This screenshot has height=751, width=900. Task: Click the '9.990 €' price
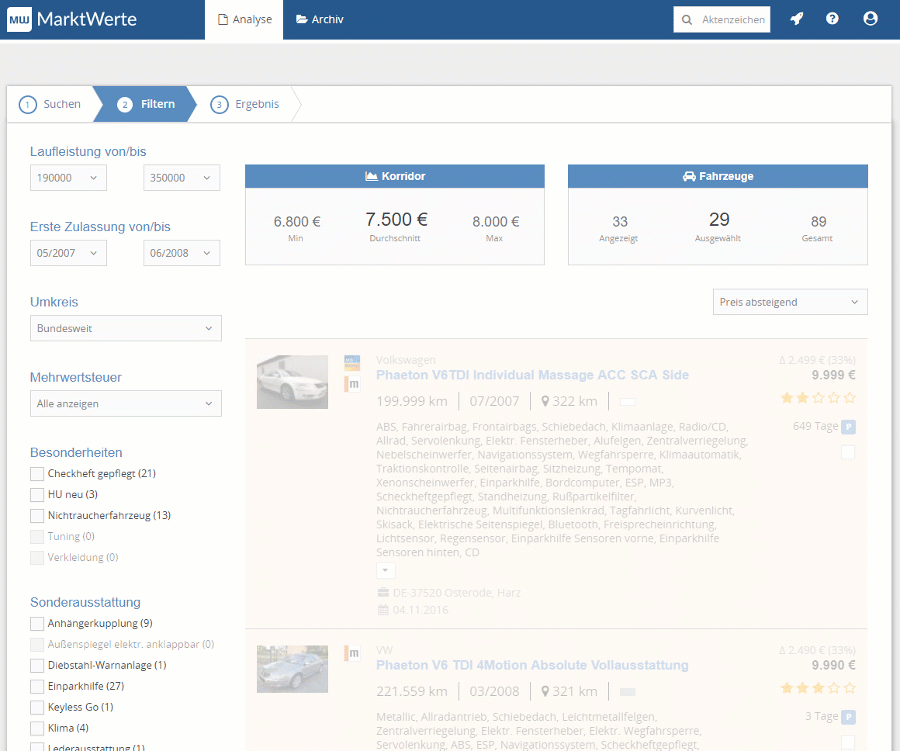(x=833, y=665)
